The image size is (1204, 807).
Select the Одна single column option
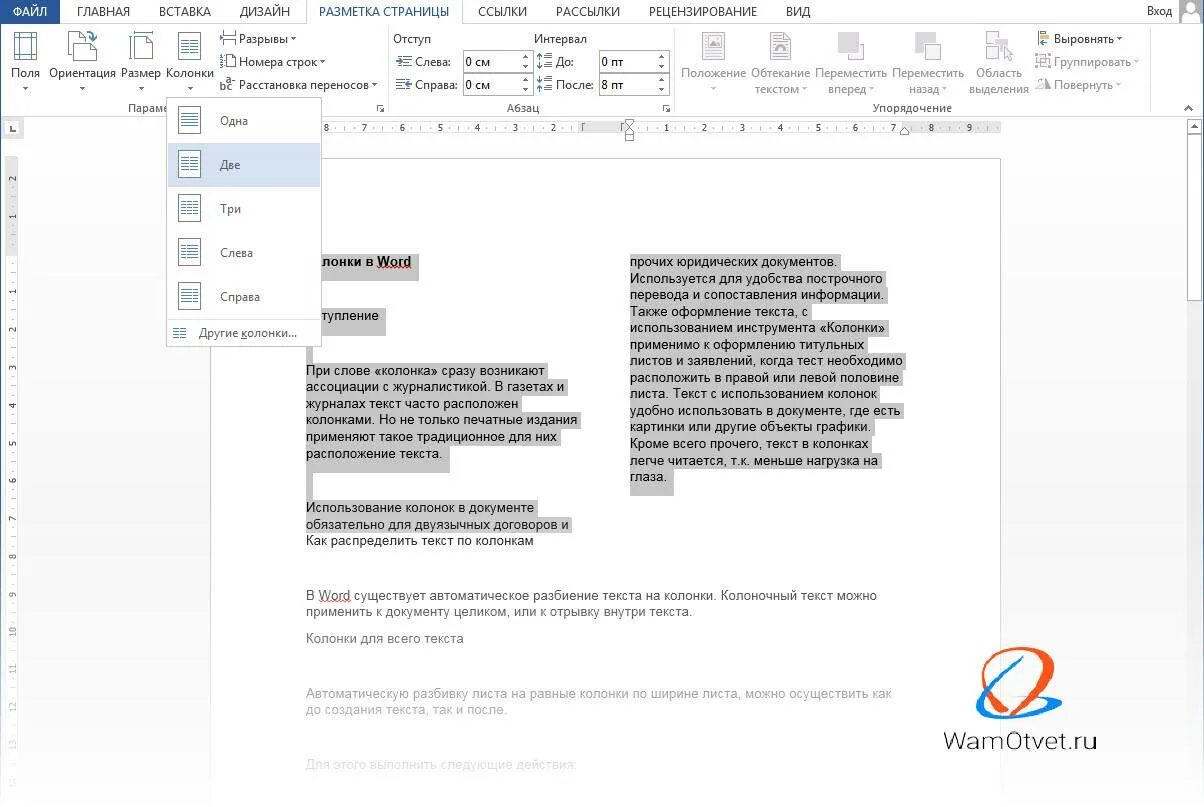click(x=244, y=121)
